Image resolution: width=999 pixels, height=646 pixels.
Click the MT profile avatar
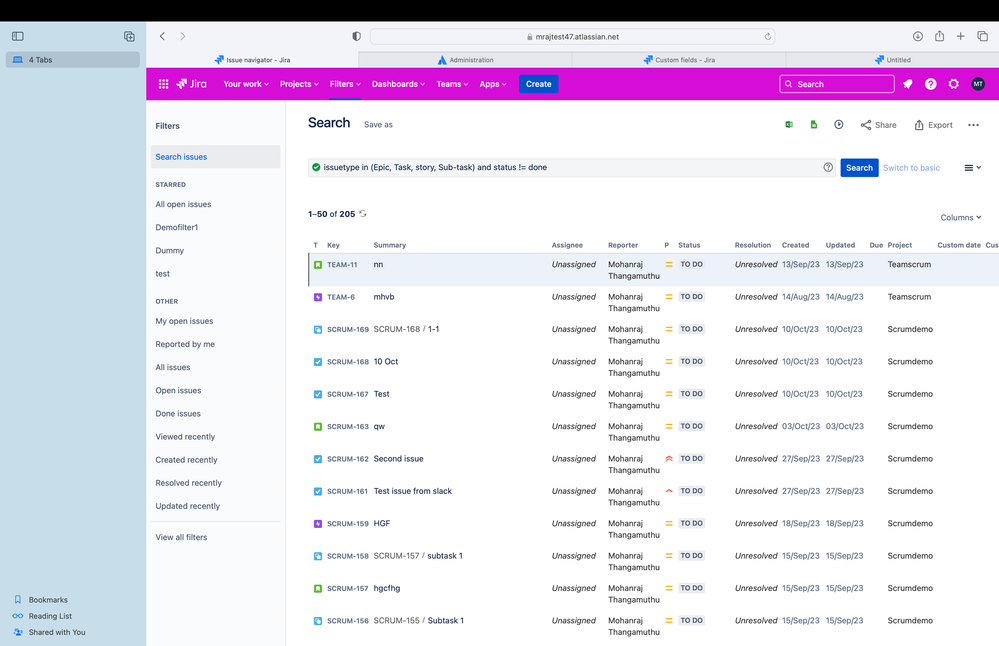coord(977,84)
